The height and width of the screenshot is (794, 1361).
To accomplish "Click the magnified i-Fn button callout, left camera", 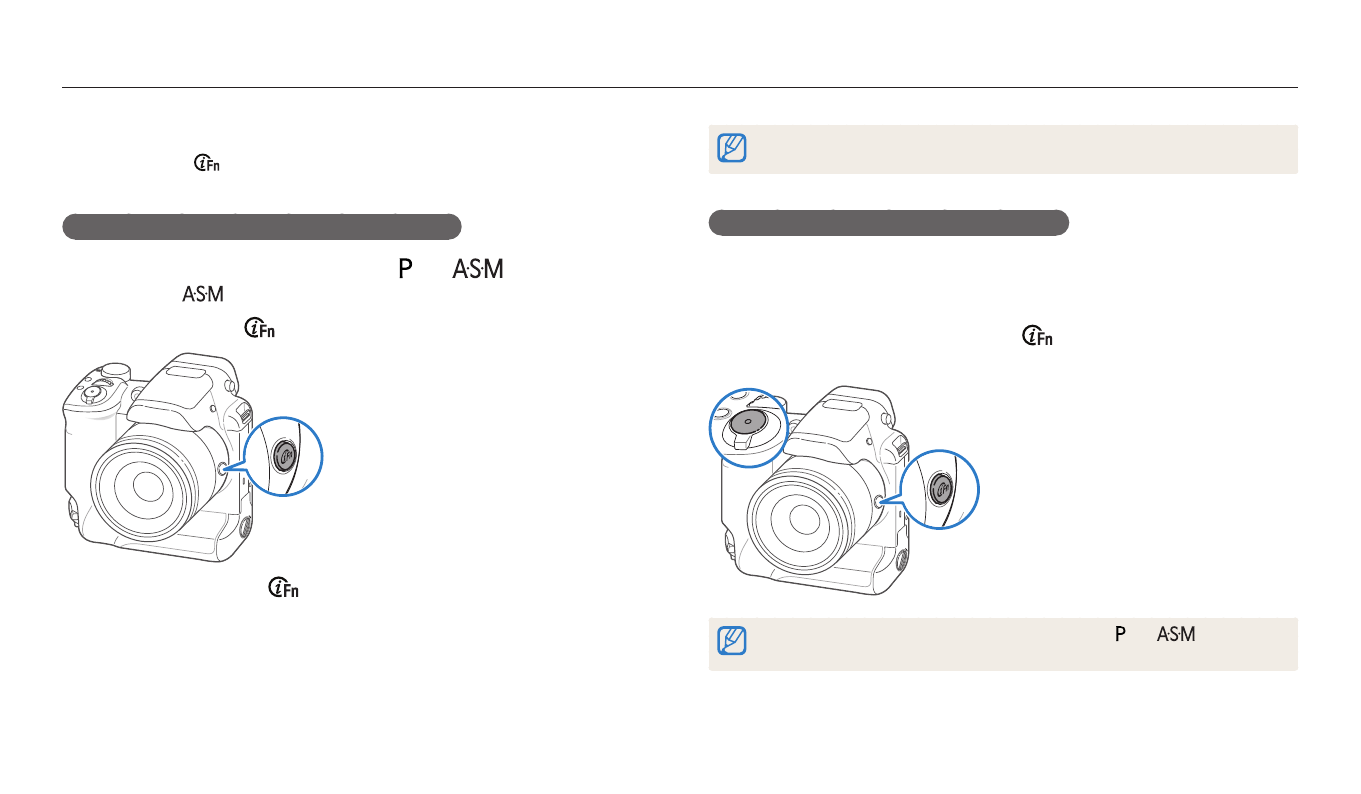I will (x=283, y=456).
